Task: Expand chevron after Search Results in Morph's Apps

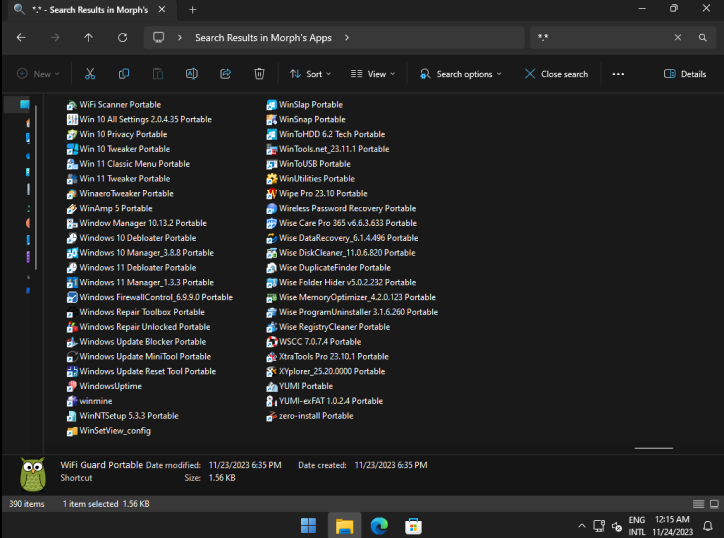Action: click(x=347, y=37)
